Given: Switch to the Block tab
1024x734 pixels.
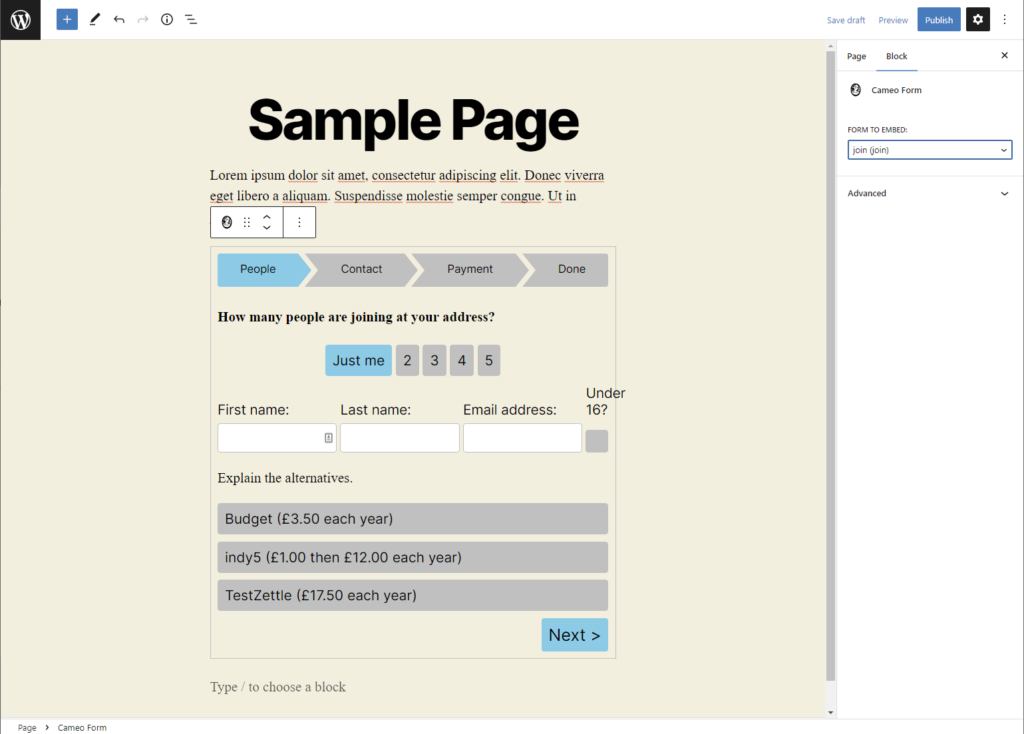Looking at the screenshot, I should (896, 56).
